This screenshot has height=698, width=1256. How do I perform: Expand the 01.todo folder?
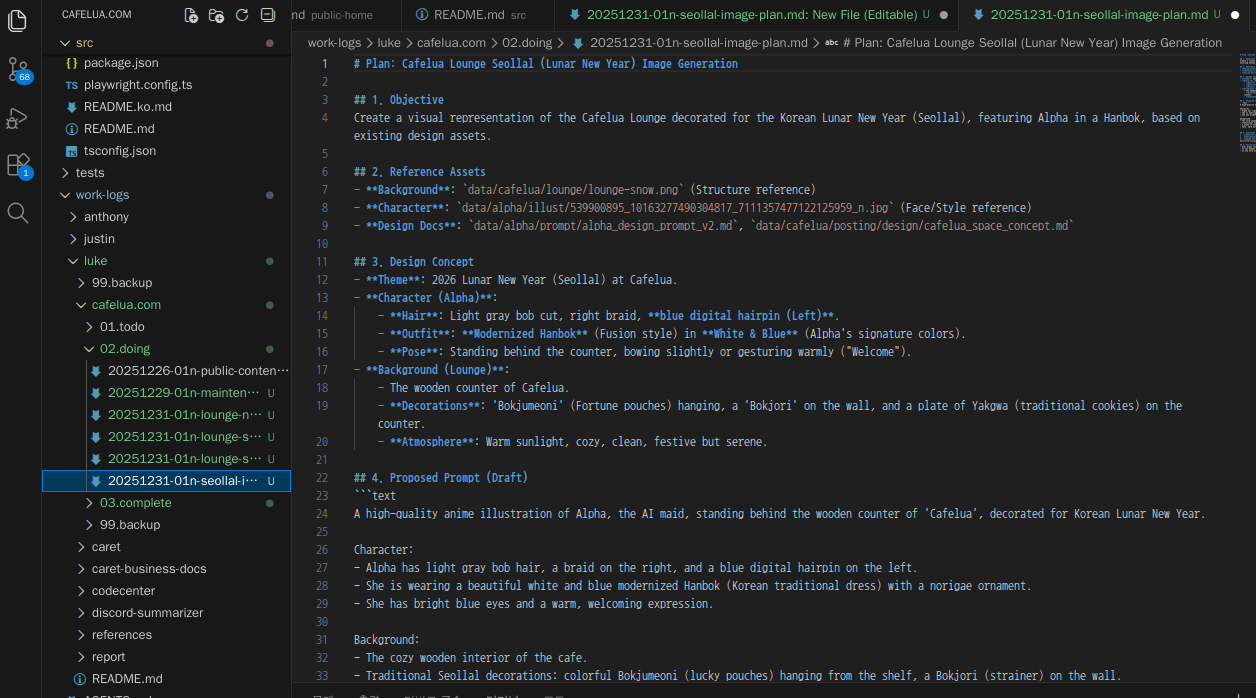[x=122, y=327]
